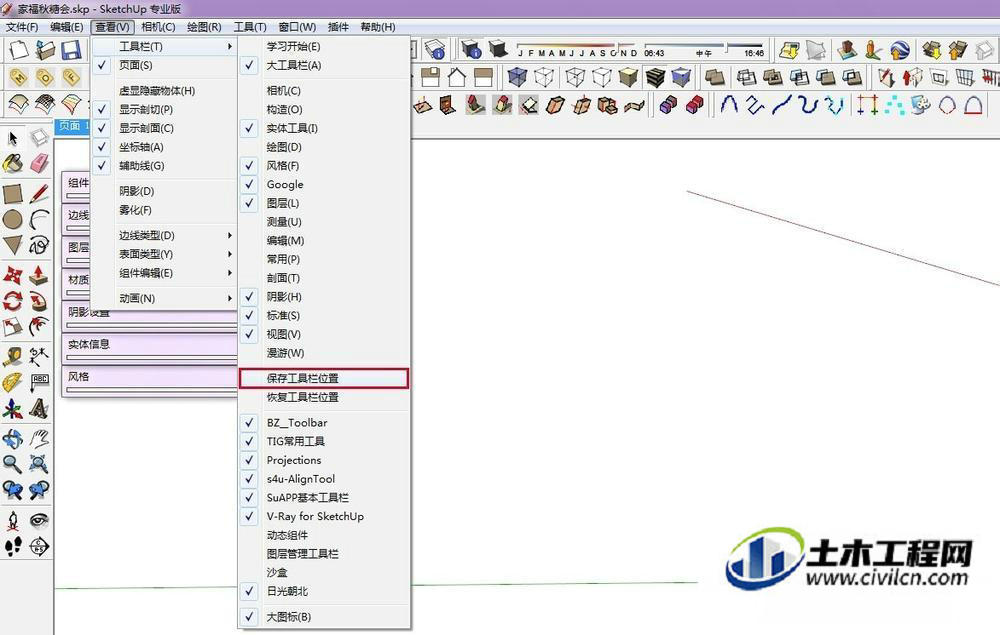Screen dimensions: 1000x635
Task: Open the 绘图(R) menu in the menu bar
Action: 204,27
